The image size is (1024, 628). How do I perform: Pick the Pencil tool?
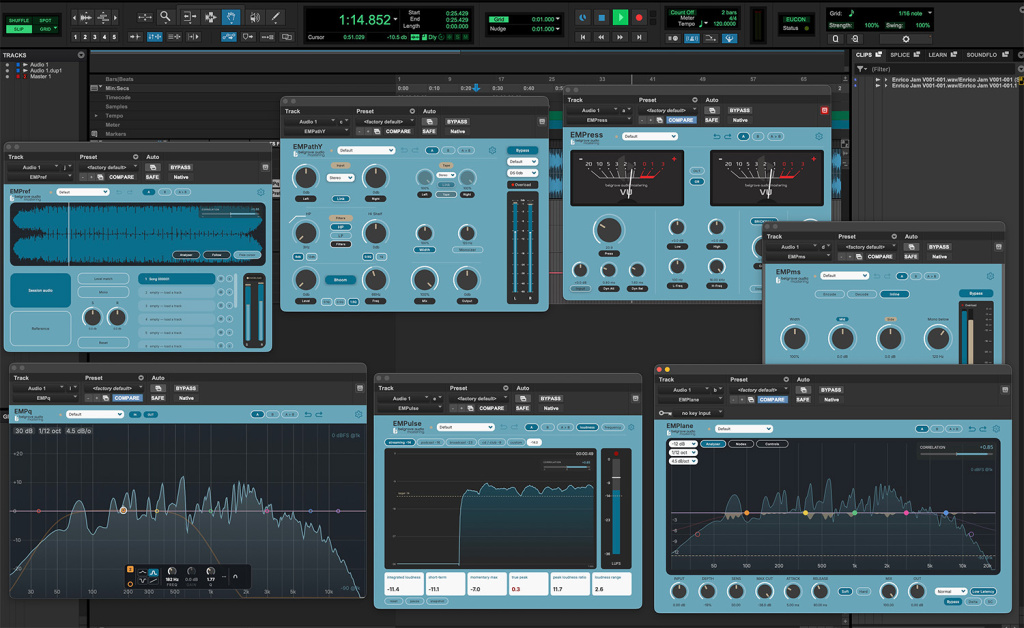tap(276, 17)
